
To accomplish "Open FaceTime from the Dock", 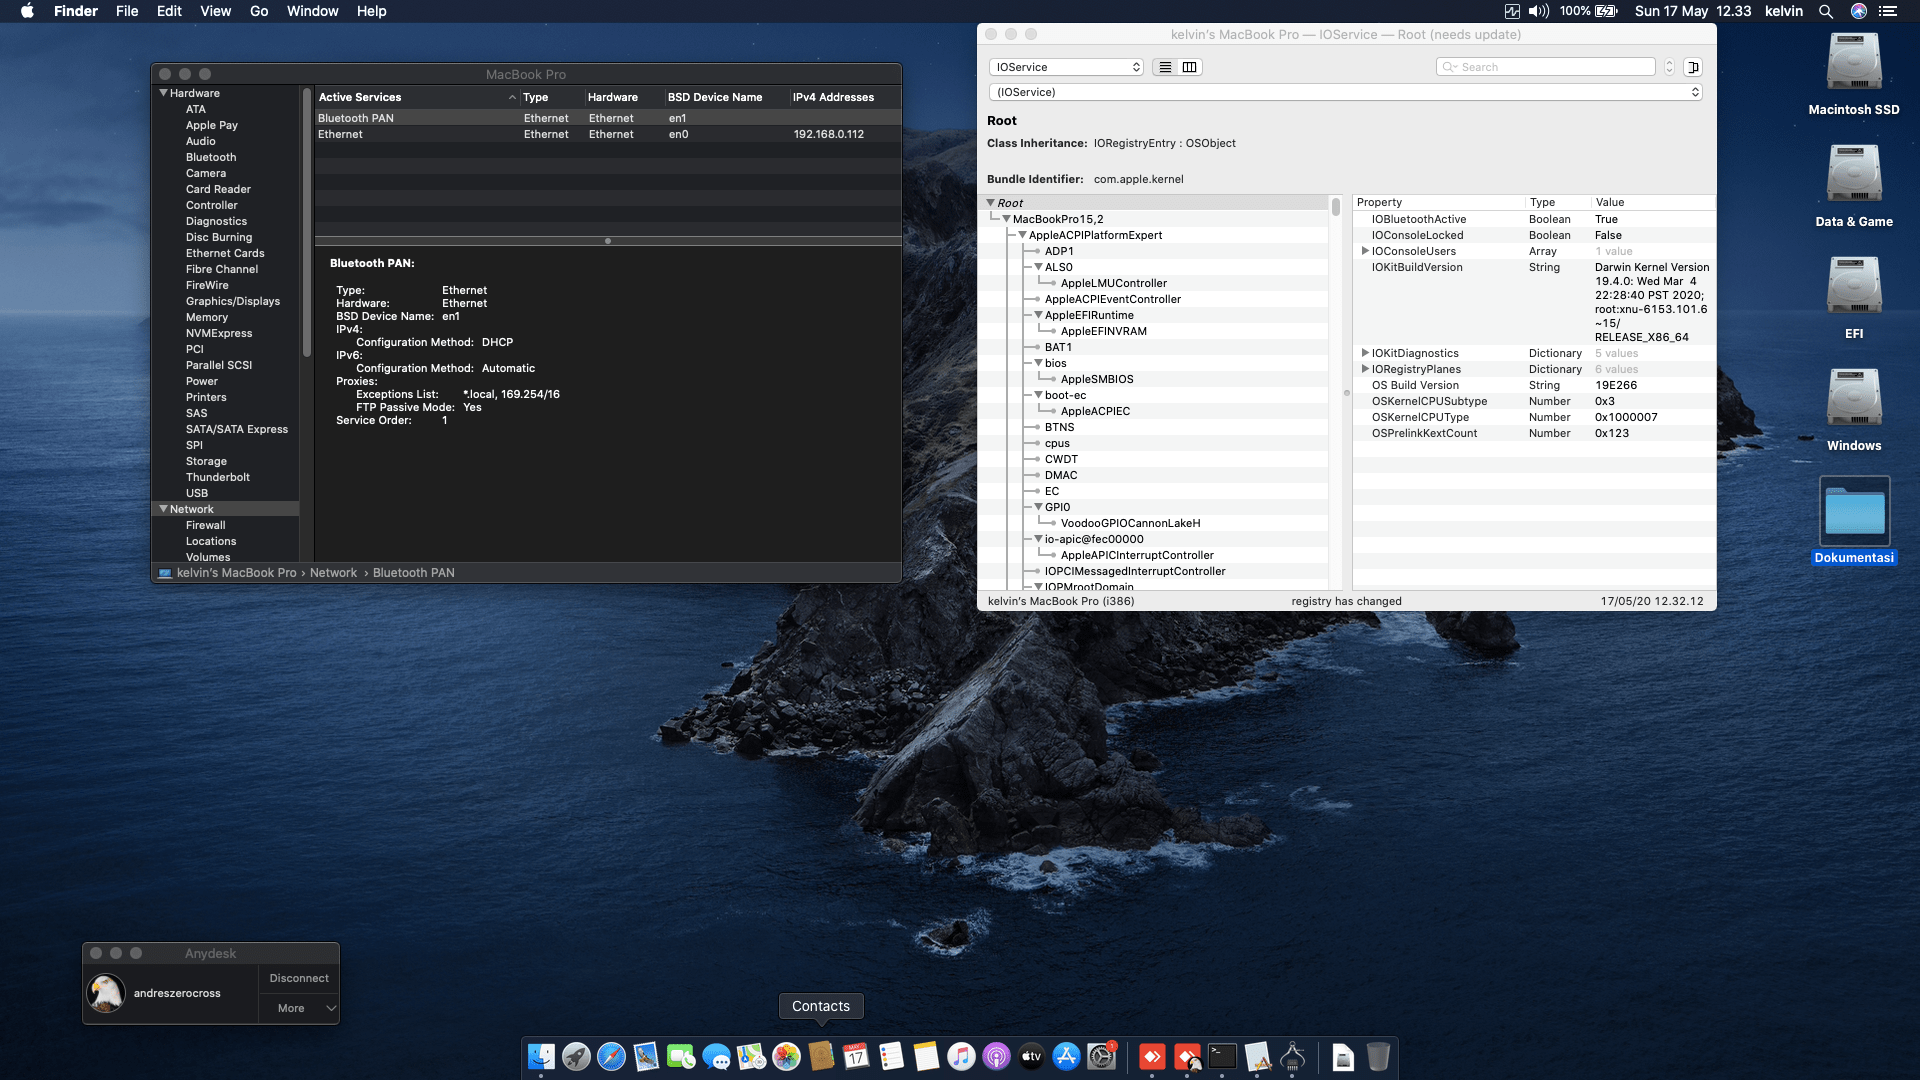I will (681, 1056).
